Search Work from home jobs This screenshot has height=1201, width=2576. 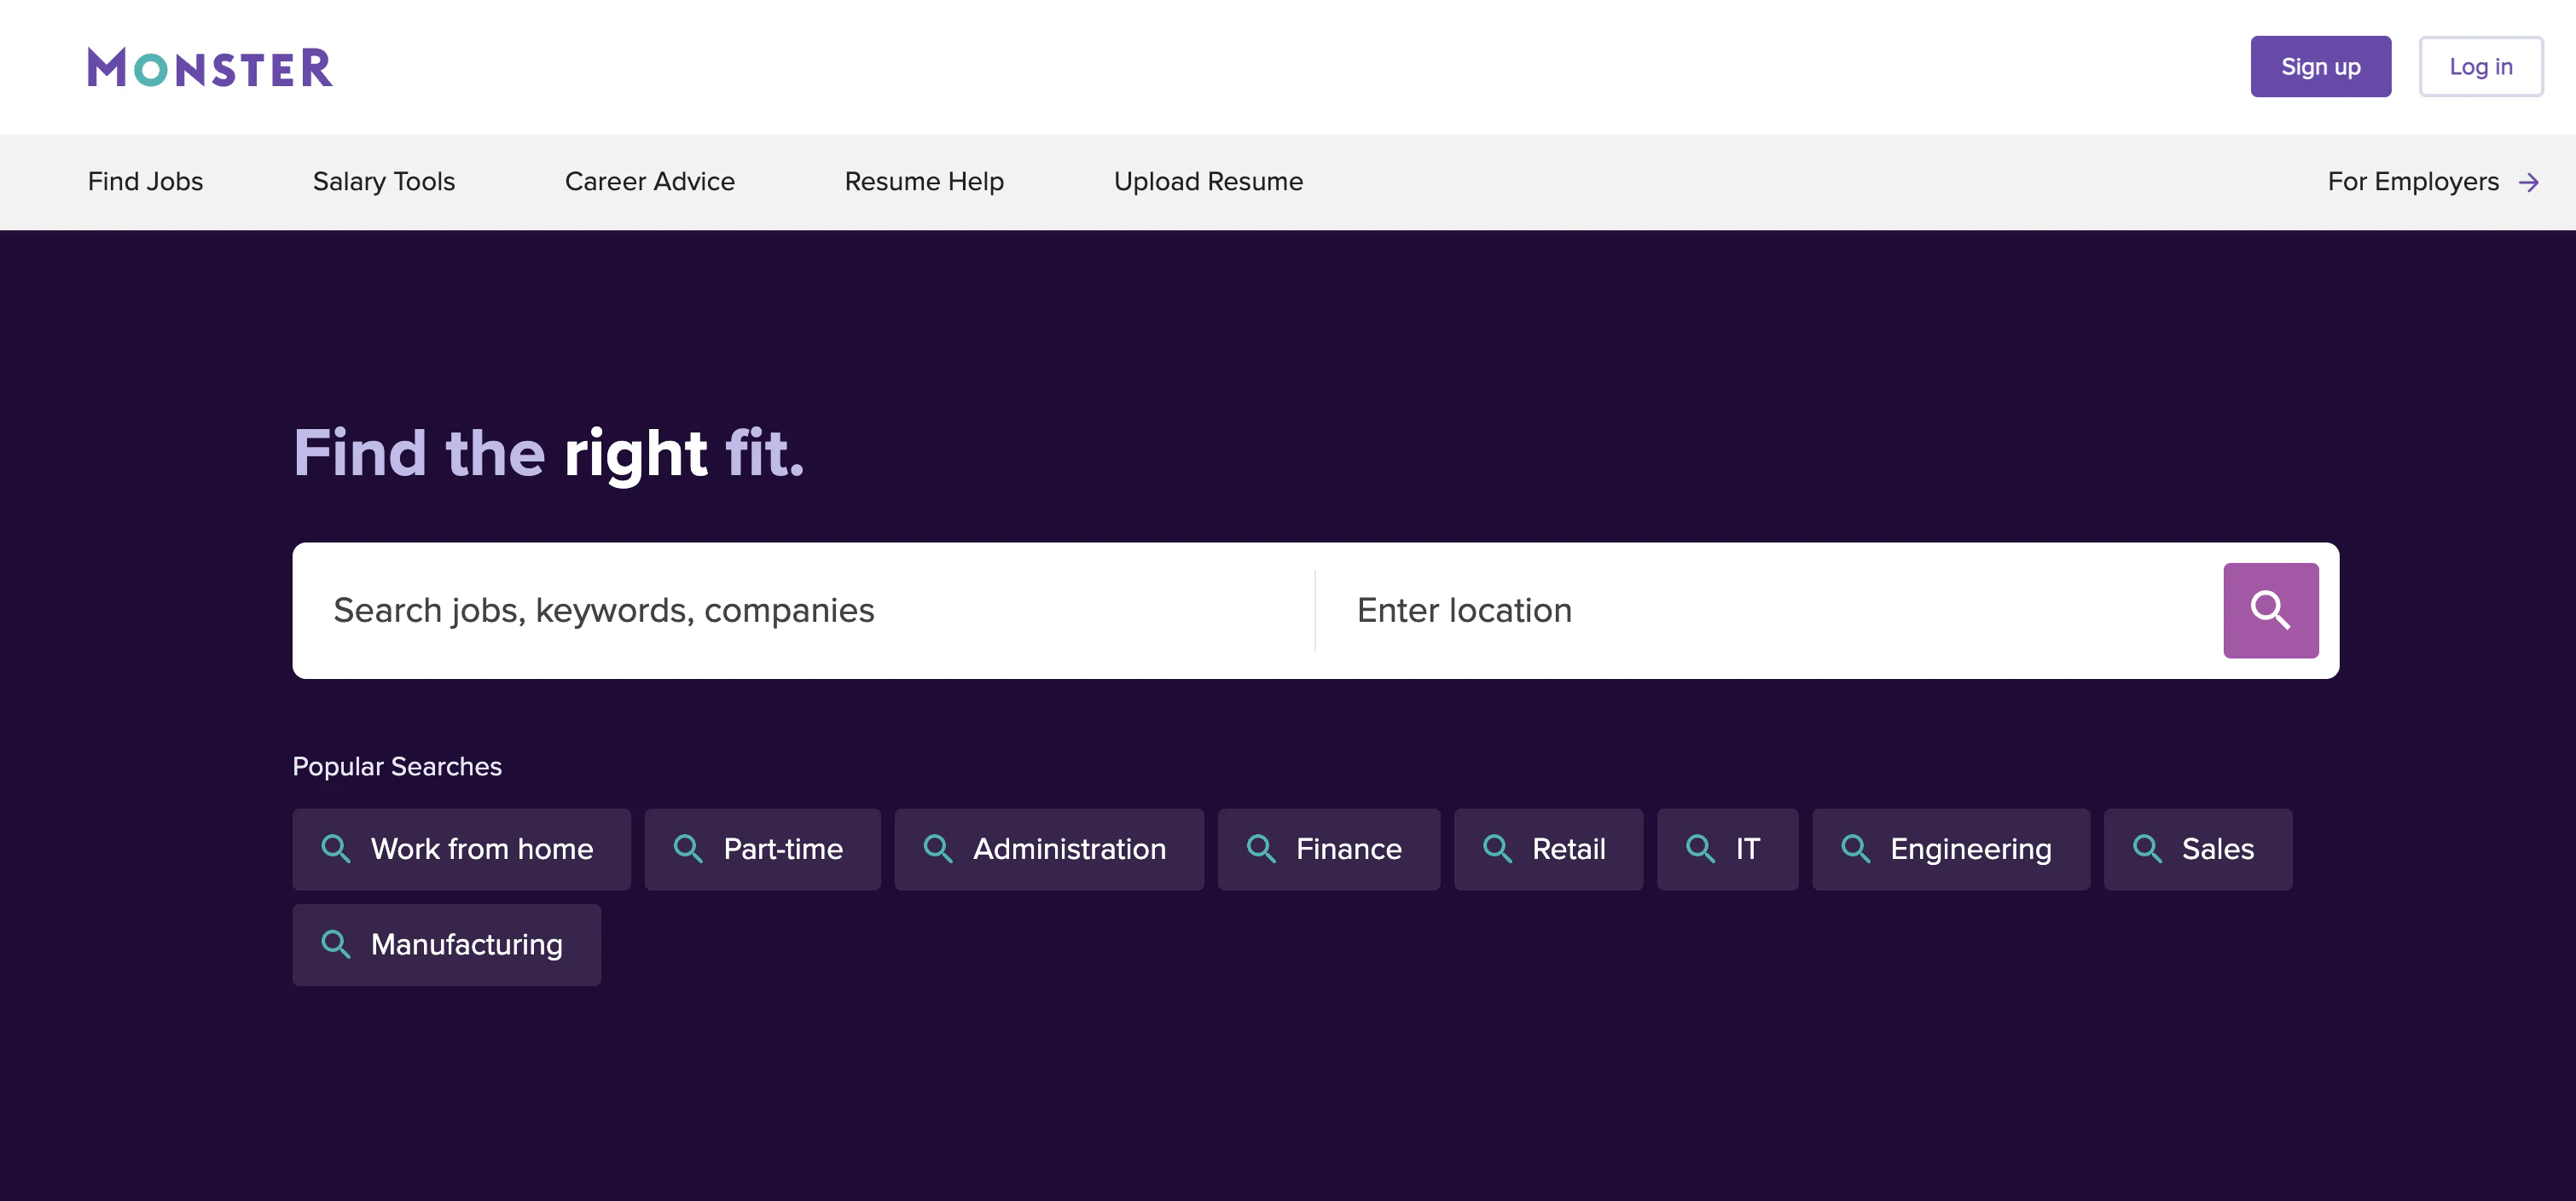[461, 849]
